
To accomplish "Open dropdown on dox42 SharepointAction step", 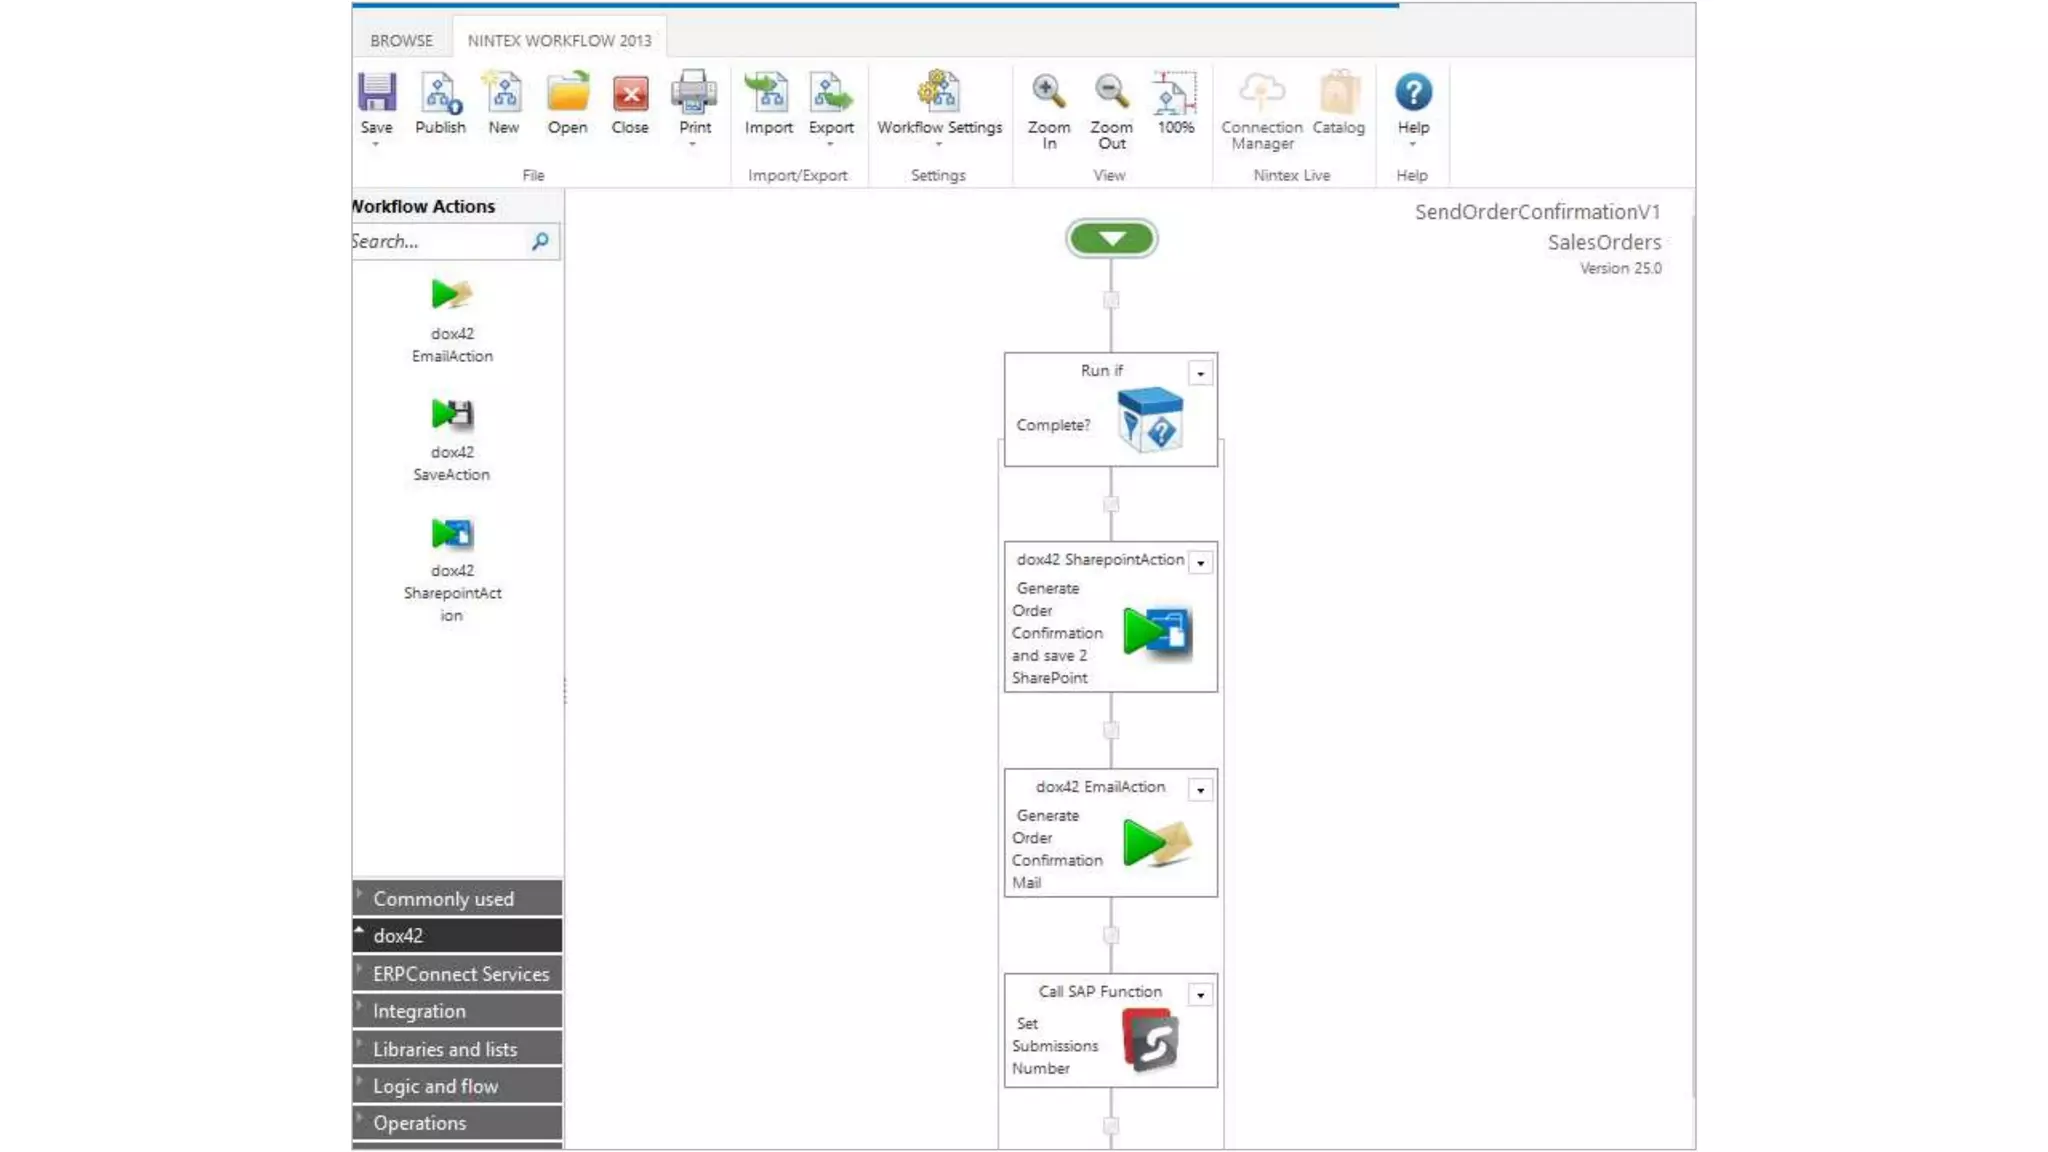I will [x=1200, y=563].
